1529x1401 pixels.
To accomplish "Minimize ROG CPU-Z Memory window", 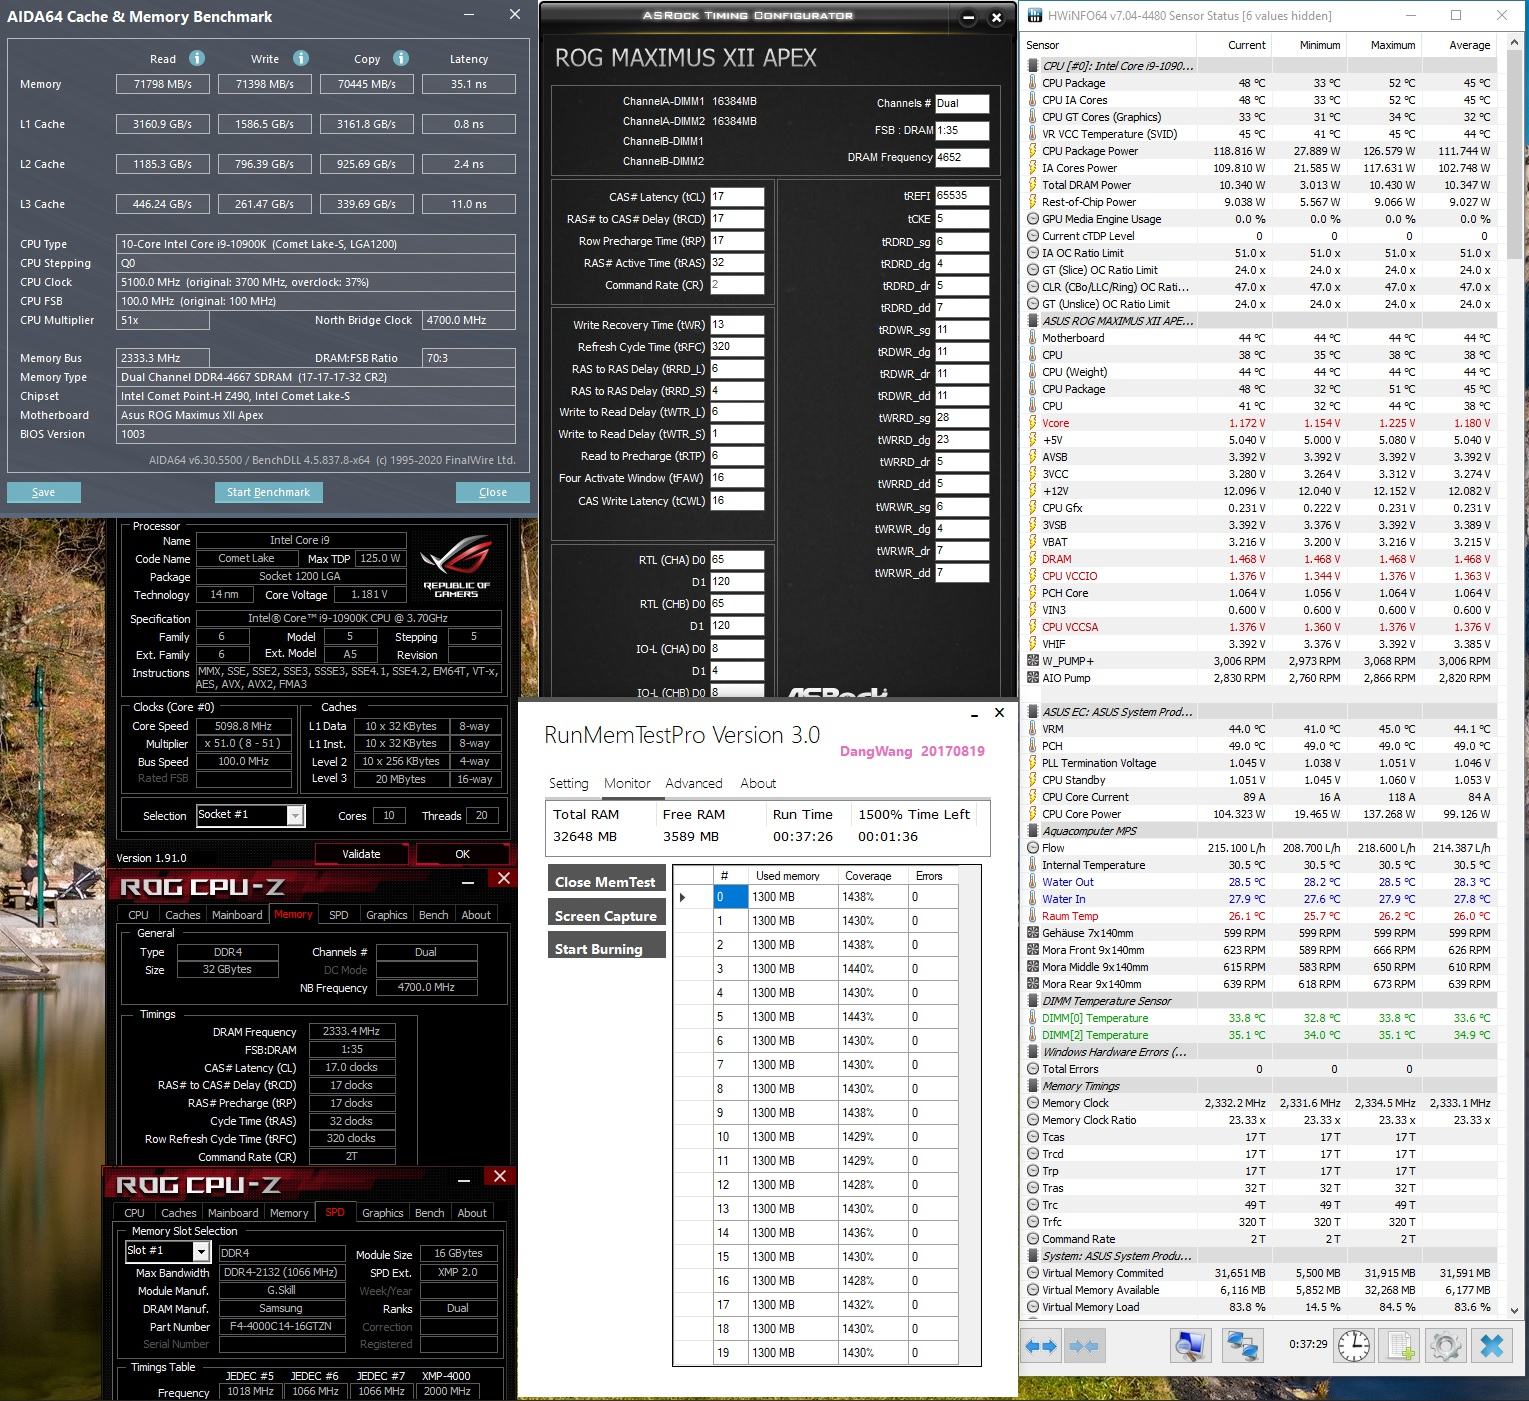I will 468,881.
